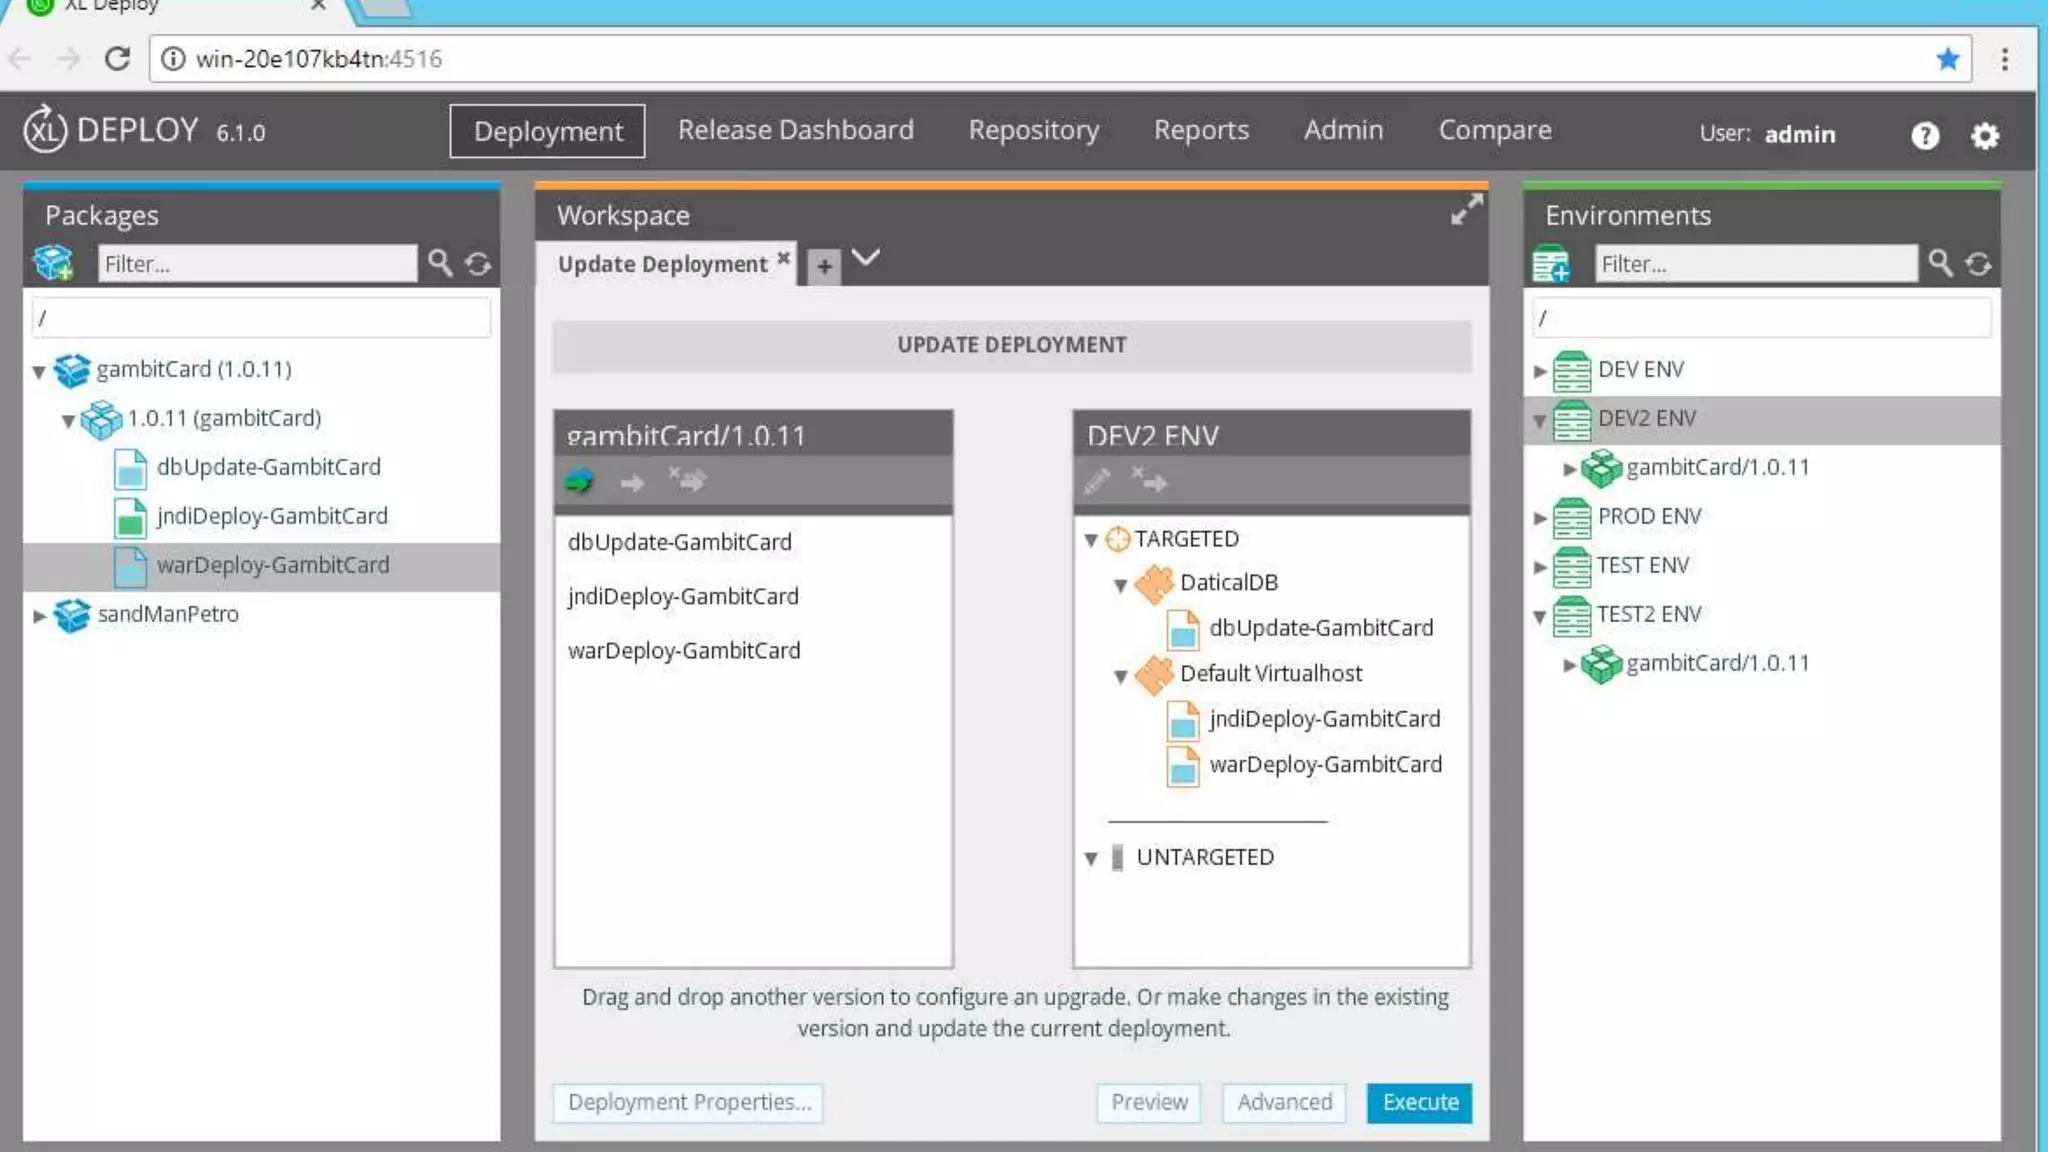
Task: Click the Execute button
Action: (1419, 1102)
